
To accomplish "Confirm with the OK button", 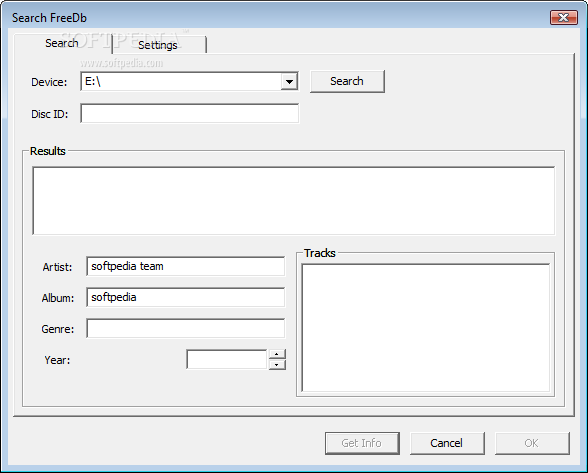I will click(x=532, y=443).
